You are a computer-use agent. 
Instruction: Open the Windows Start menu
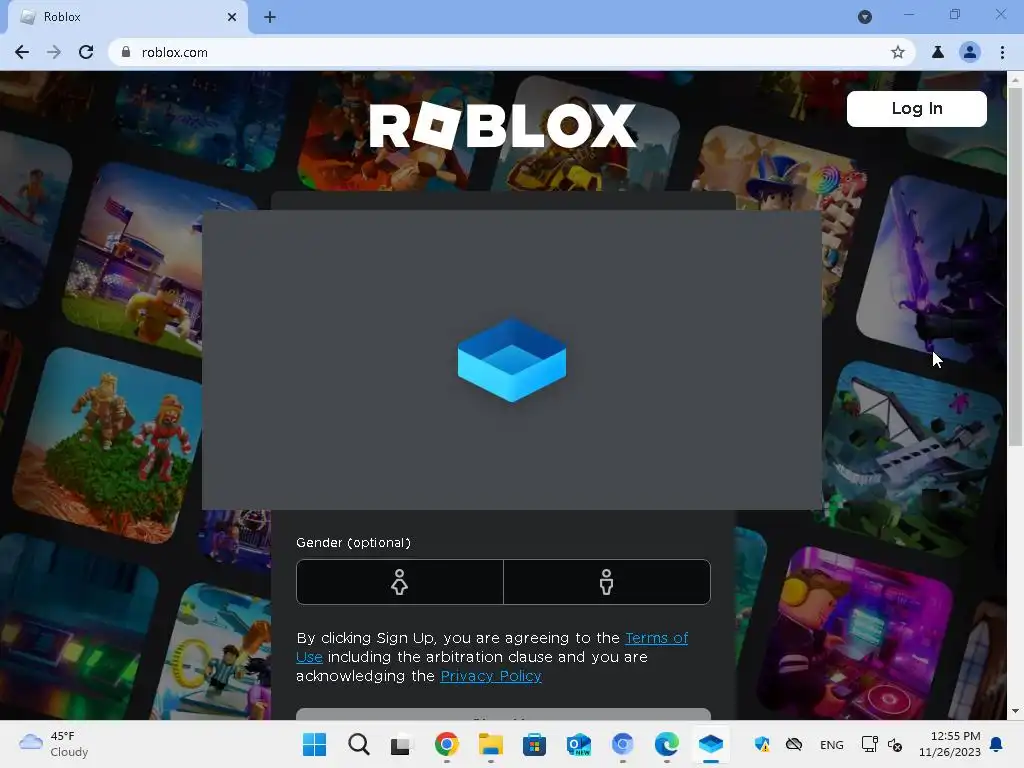click(x=314, y=744)
